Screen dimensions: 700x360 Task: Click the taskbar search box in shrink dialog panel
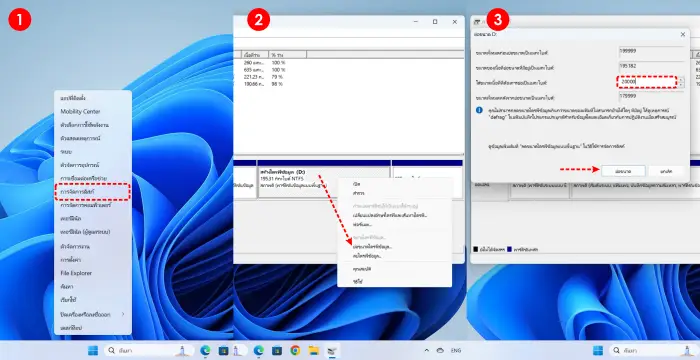tap(654, 351)
